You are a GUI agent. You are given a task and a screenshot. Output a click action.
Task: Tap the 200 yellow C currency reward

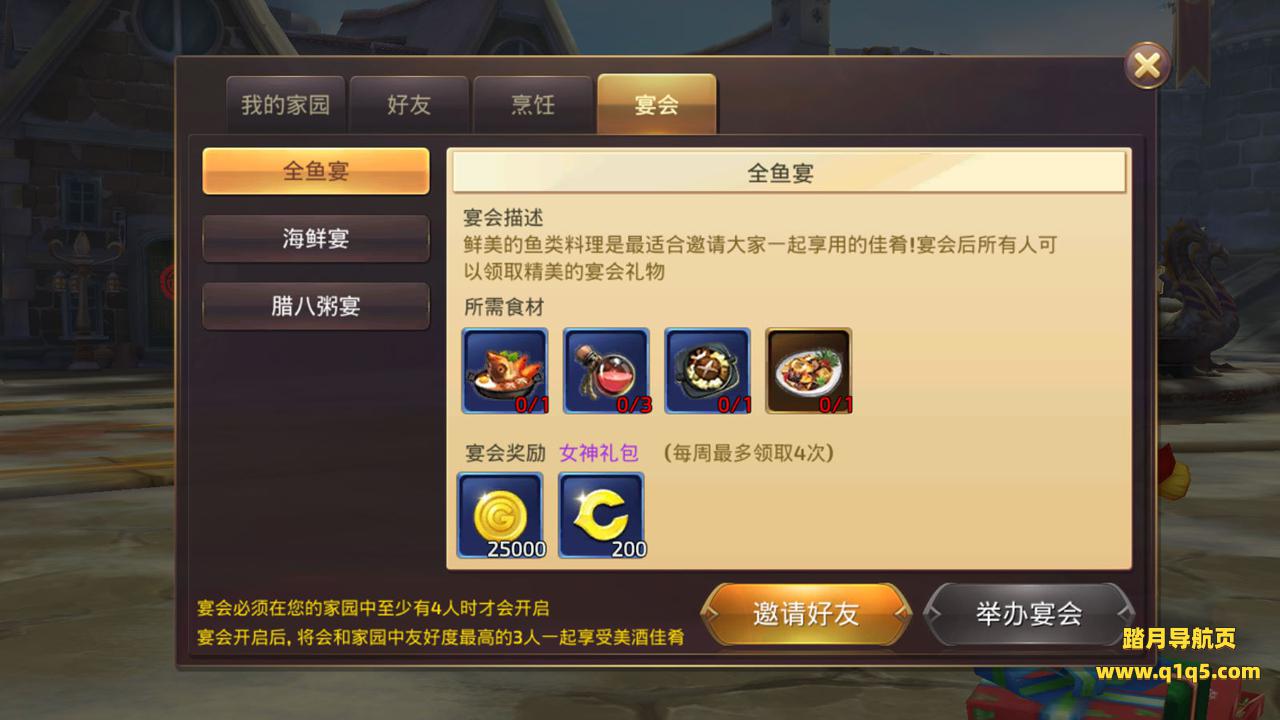tap(602, 515)
